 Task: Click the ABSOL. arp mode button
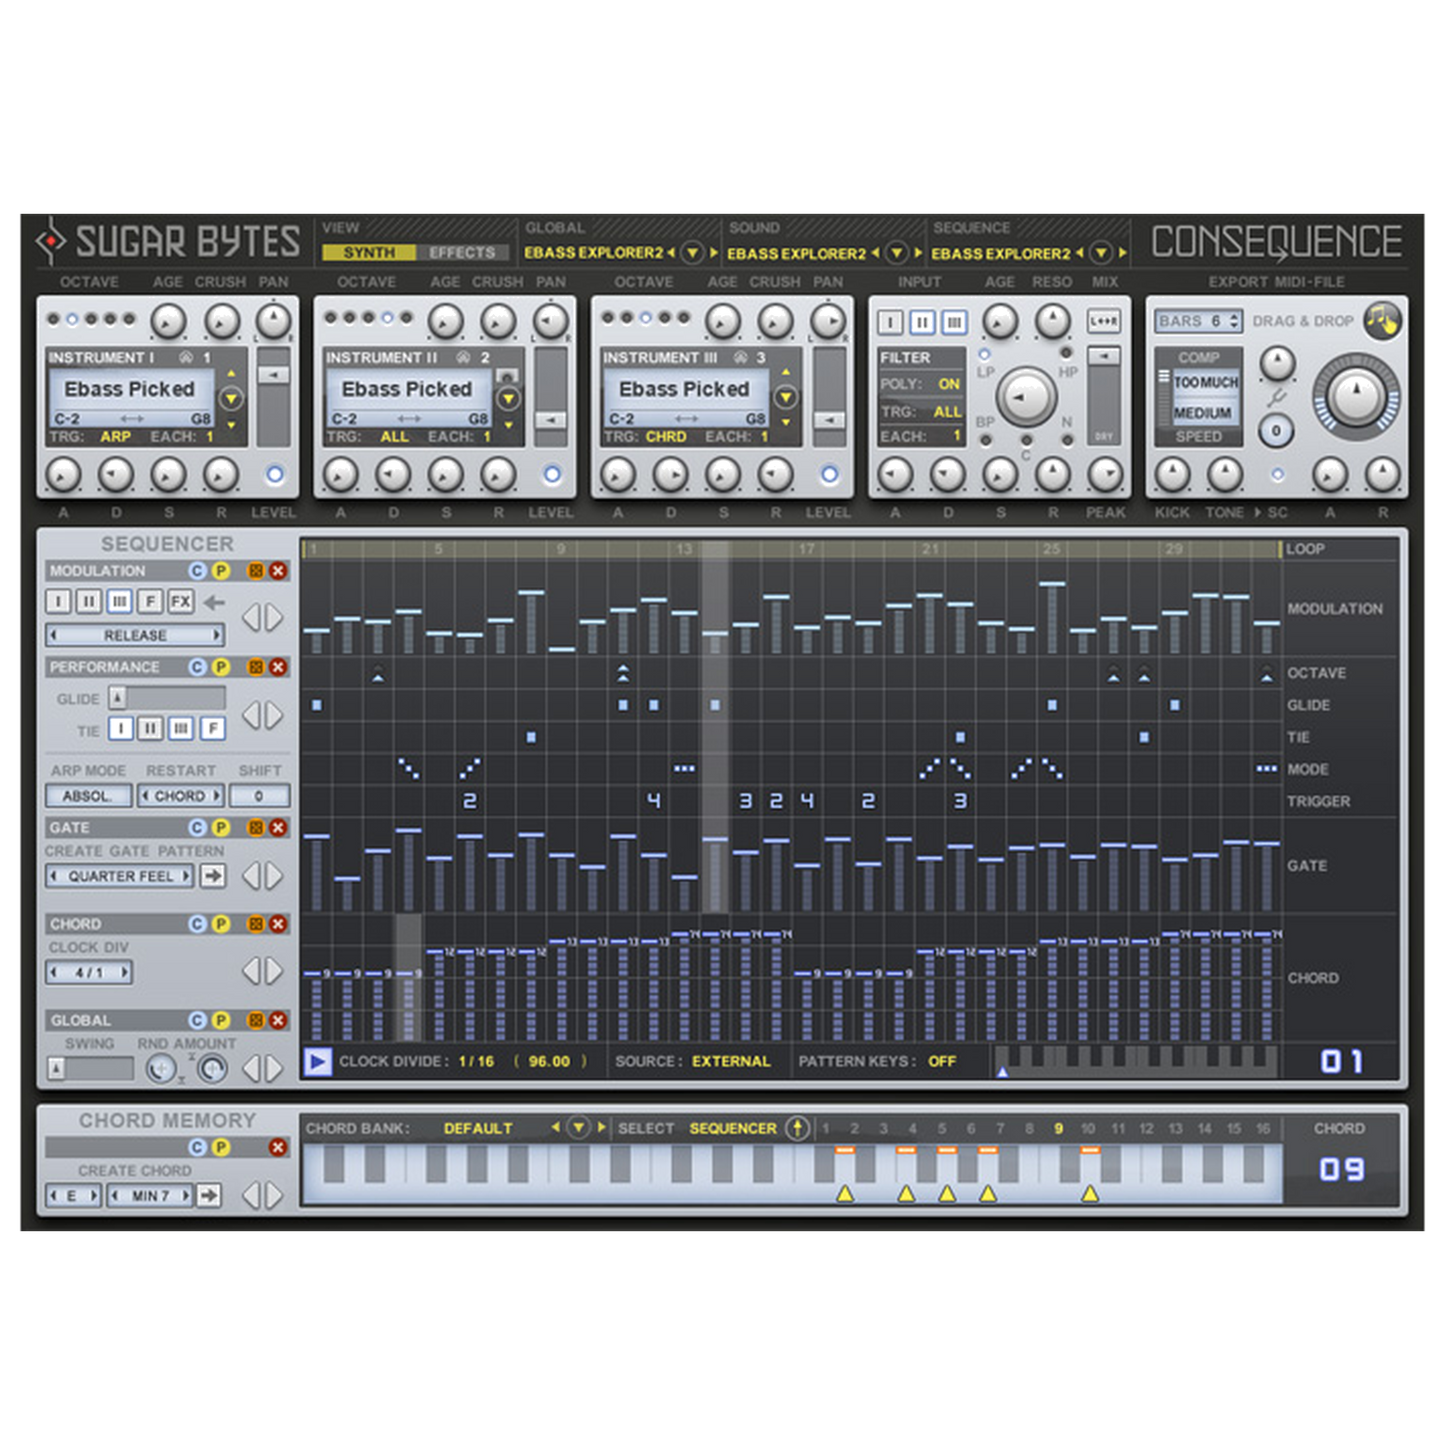pyautogui.click(x=88, y=796)
